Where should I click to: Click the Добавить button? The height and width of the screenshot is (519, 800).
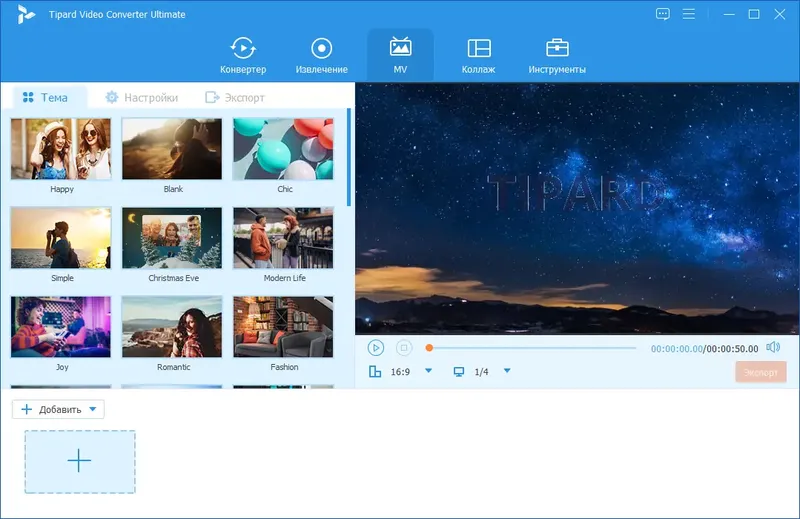(x=58, y=409)
